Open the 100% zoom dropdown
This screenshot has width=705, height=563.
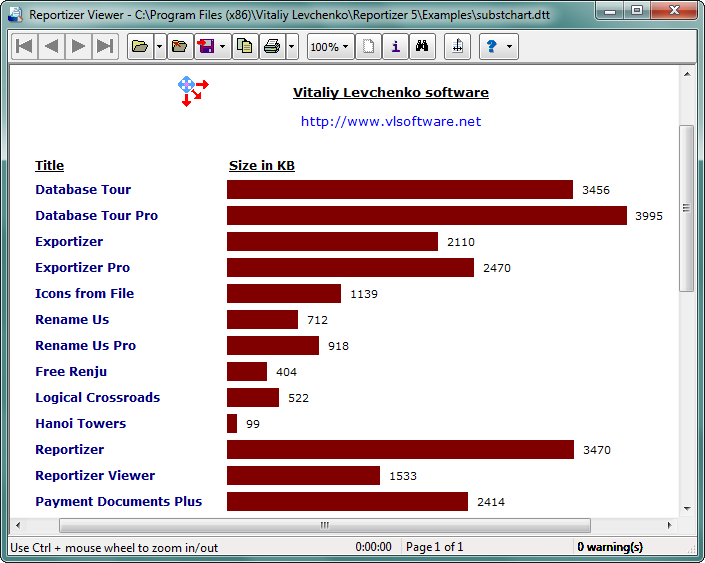329,47
